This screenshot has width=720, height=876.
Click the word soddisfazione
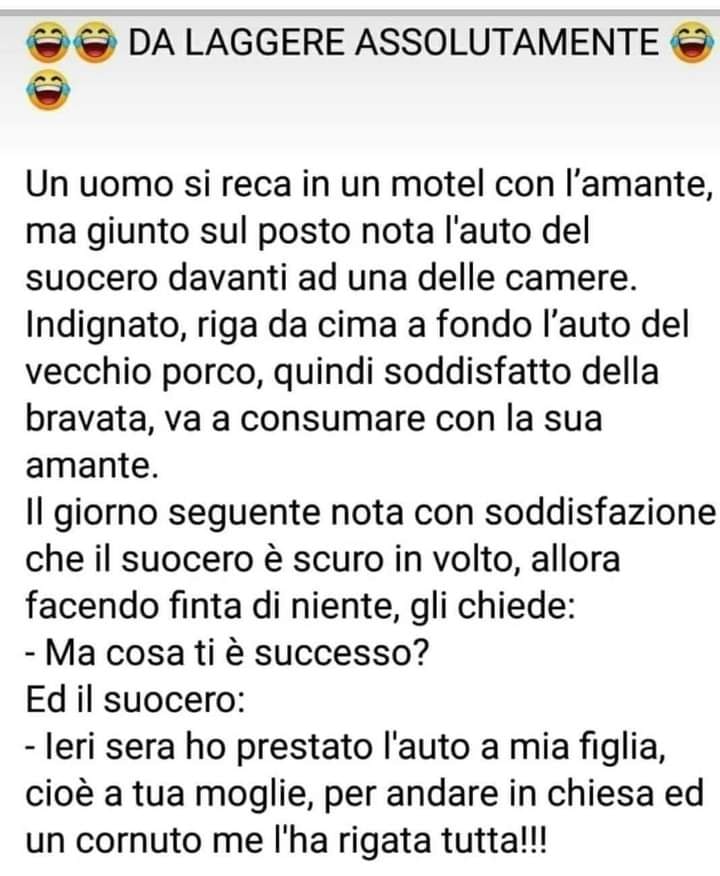pos(600,512)
